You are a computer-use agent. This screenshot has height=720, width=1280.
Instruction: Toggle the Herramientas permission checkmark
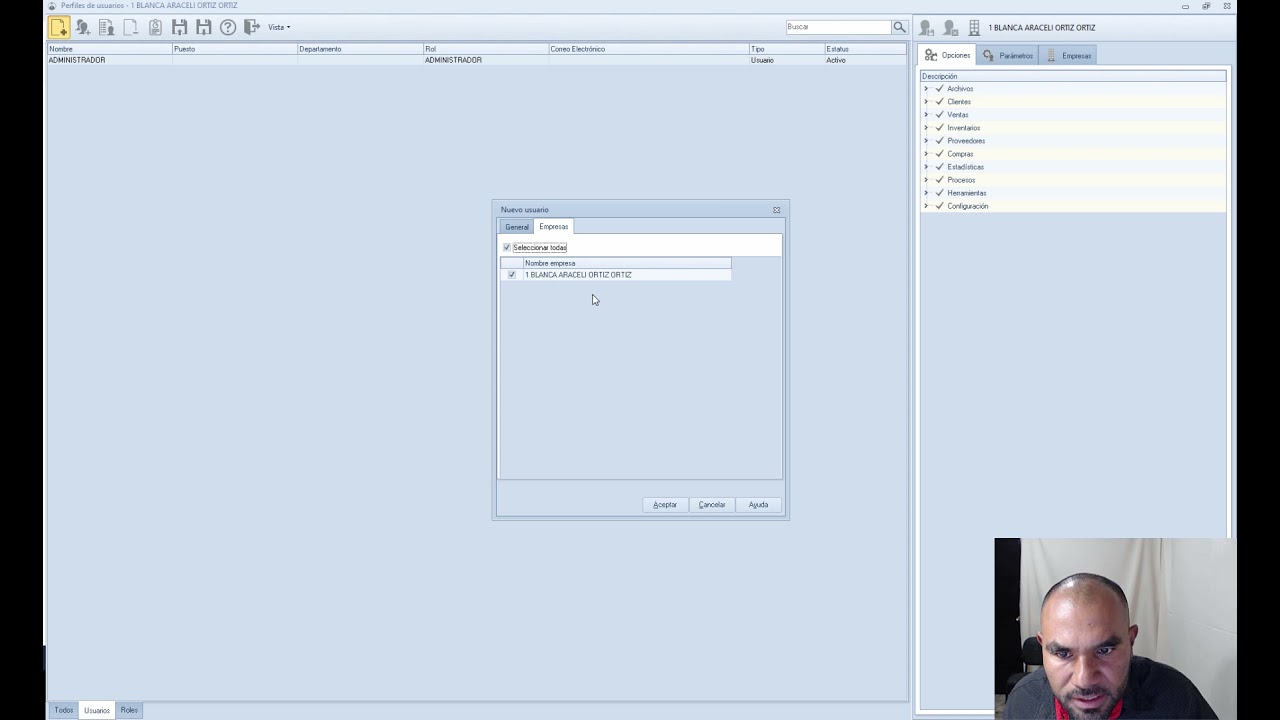pos(939,193)
